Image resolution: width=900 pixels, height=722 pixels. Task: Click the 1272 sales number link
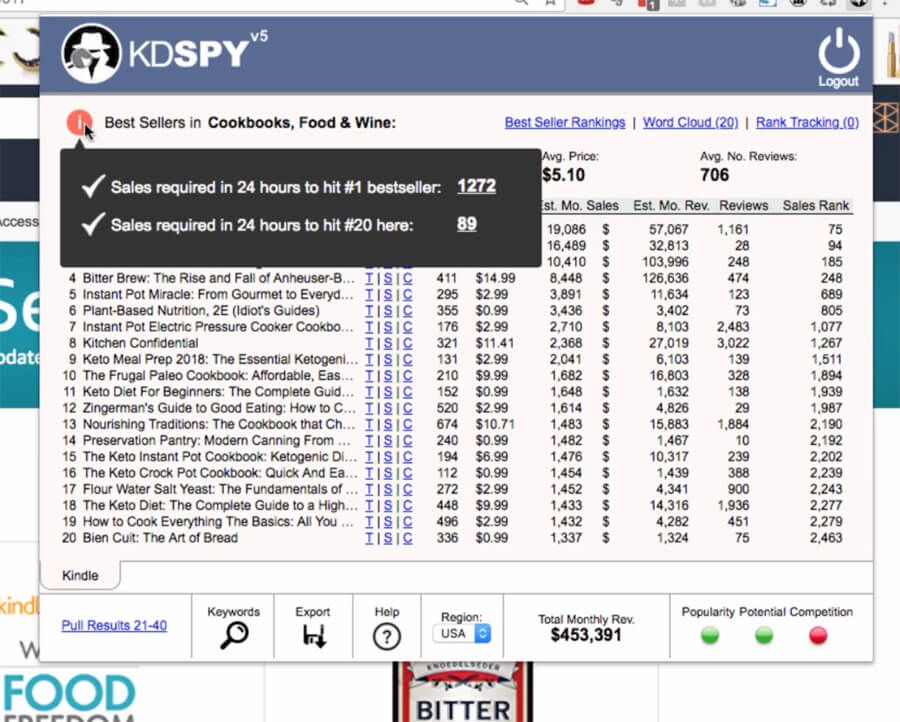pos(476,186)
